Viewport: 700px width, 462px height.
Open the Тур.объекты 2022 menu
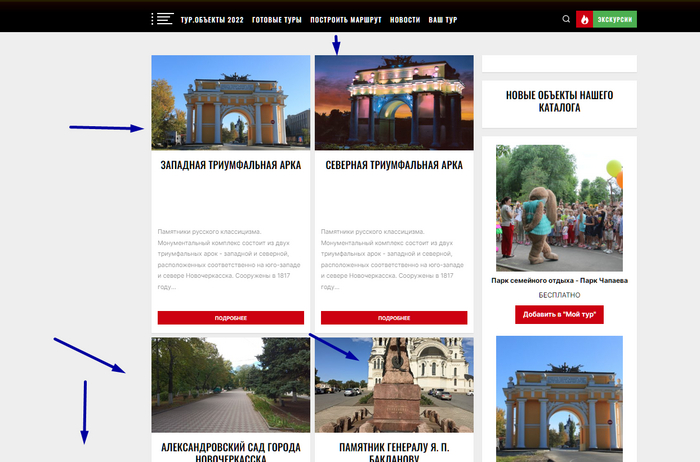click(212, 20)
